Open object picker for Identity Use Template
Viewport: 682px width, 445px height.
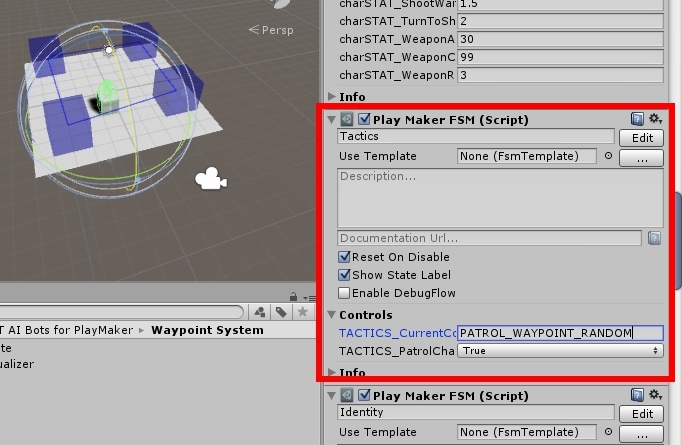pos(608,432)
